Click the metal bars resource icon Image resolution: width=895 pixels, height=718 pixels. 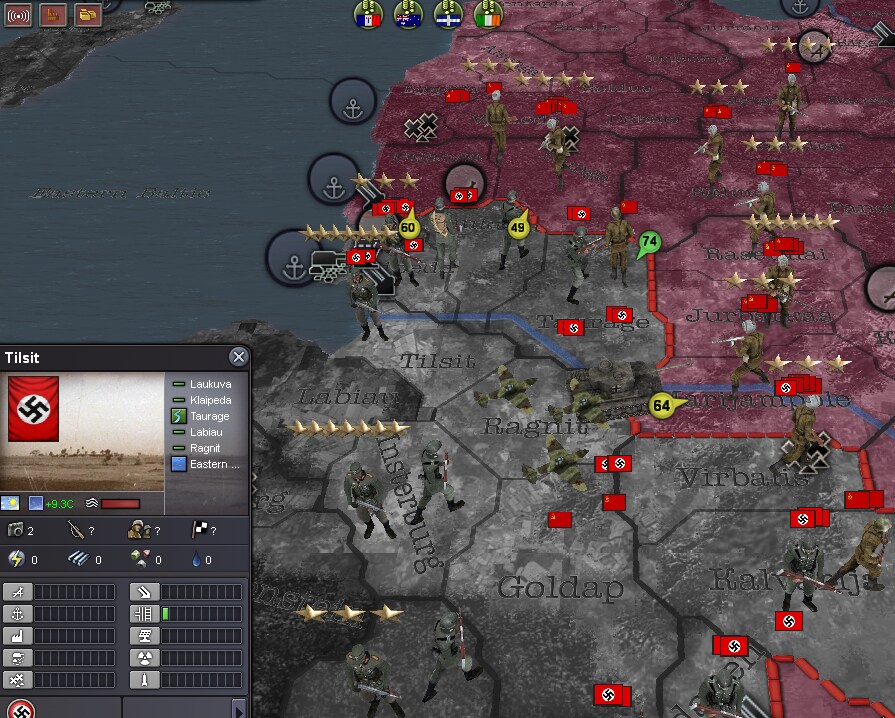click(x=79, y=559)
